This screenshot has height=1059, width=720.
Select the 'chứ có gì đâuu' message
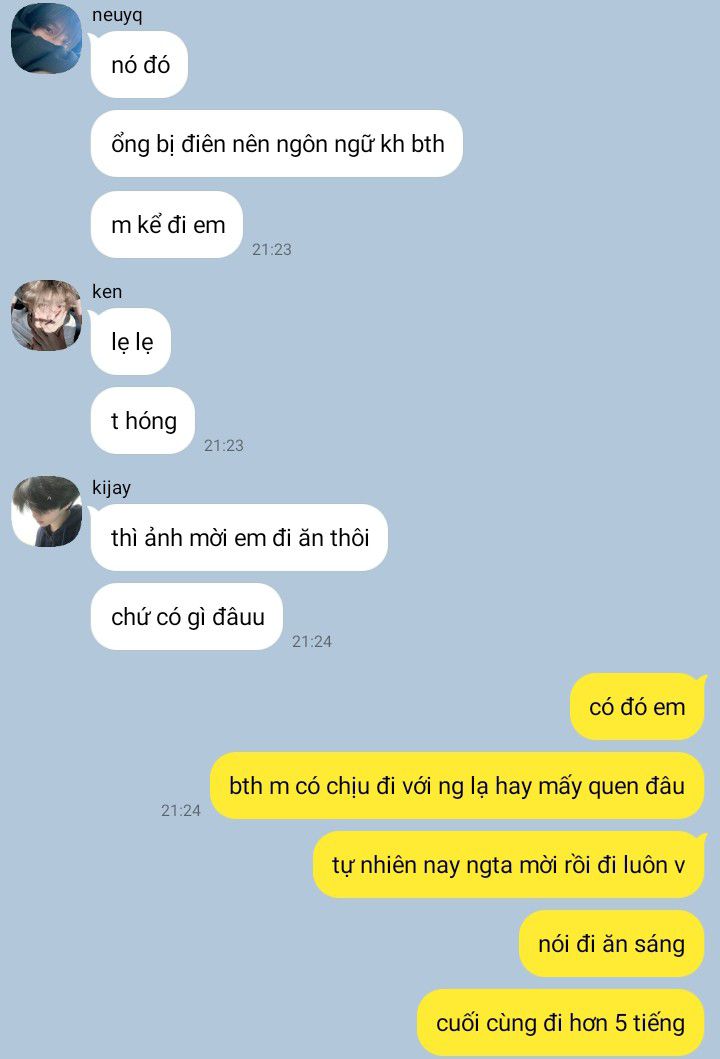point(187,617)
